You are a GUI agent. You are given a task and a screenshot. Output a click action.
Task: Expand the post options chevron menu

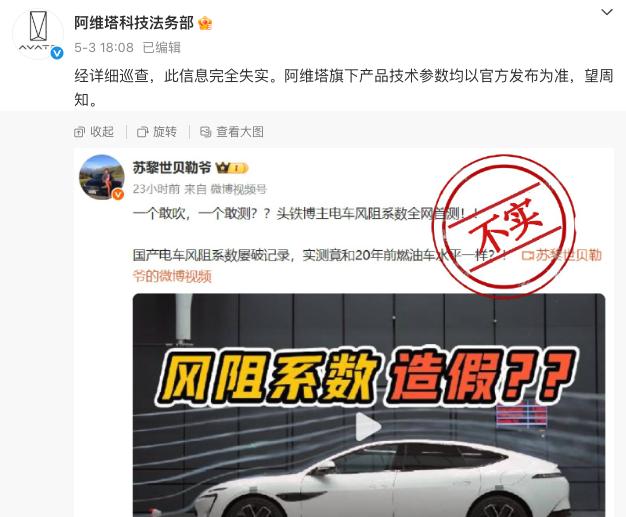607,12
